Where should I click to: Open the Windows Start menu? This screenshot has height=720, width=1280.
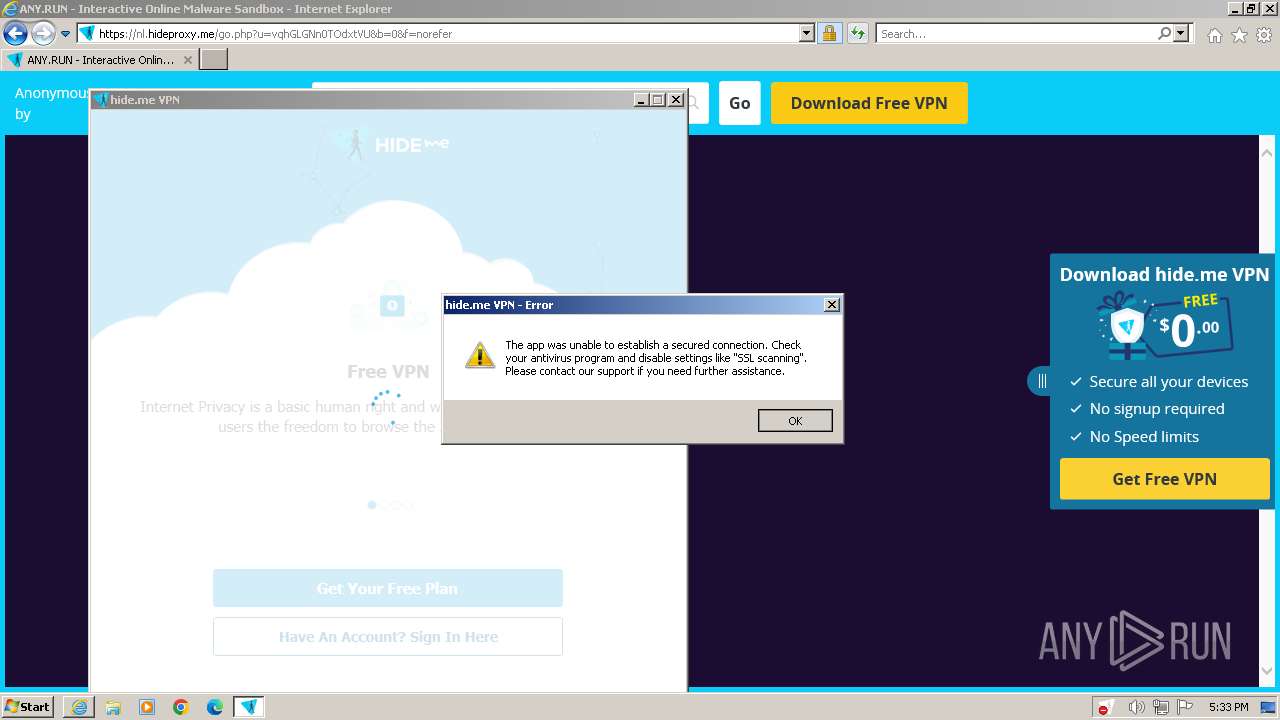click(28, 707)
